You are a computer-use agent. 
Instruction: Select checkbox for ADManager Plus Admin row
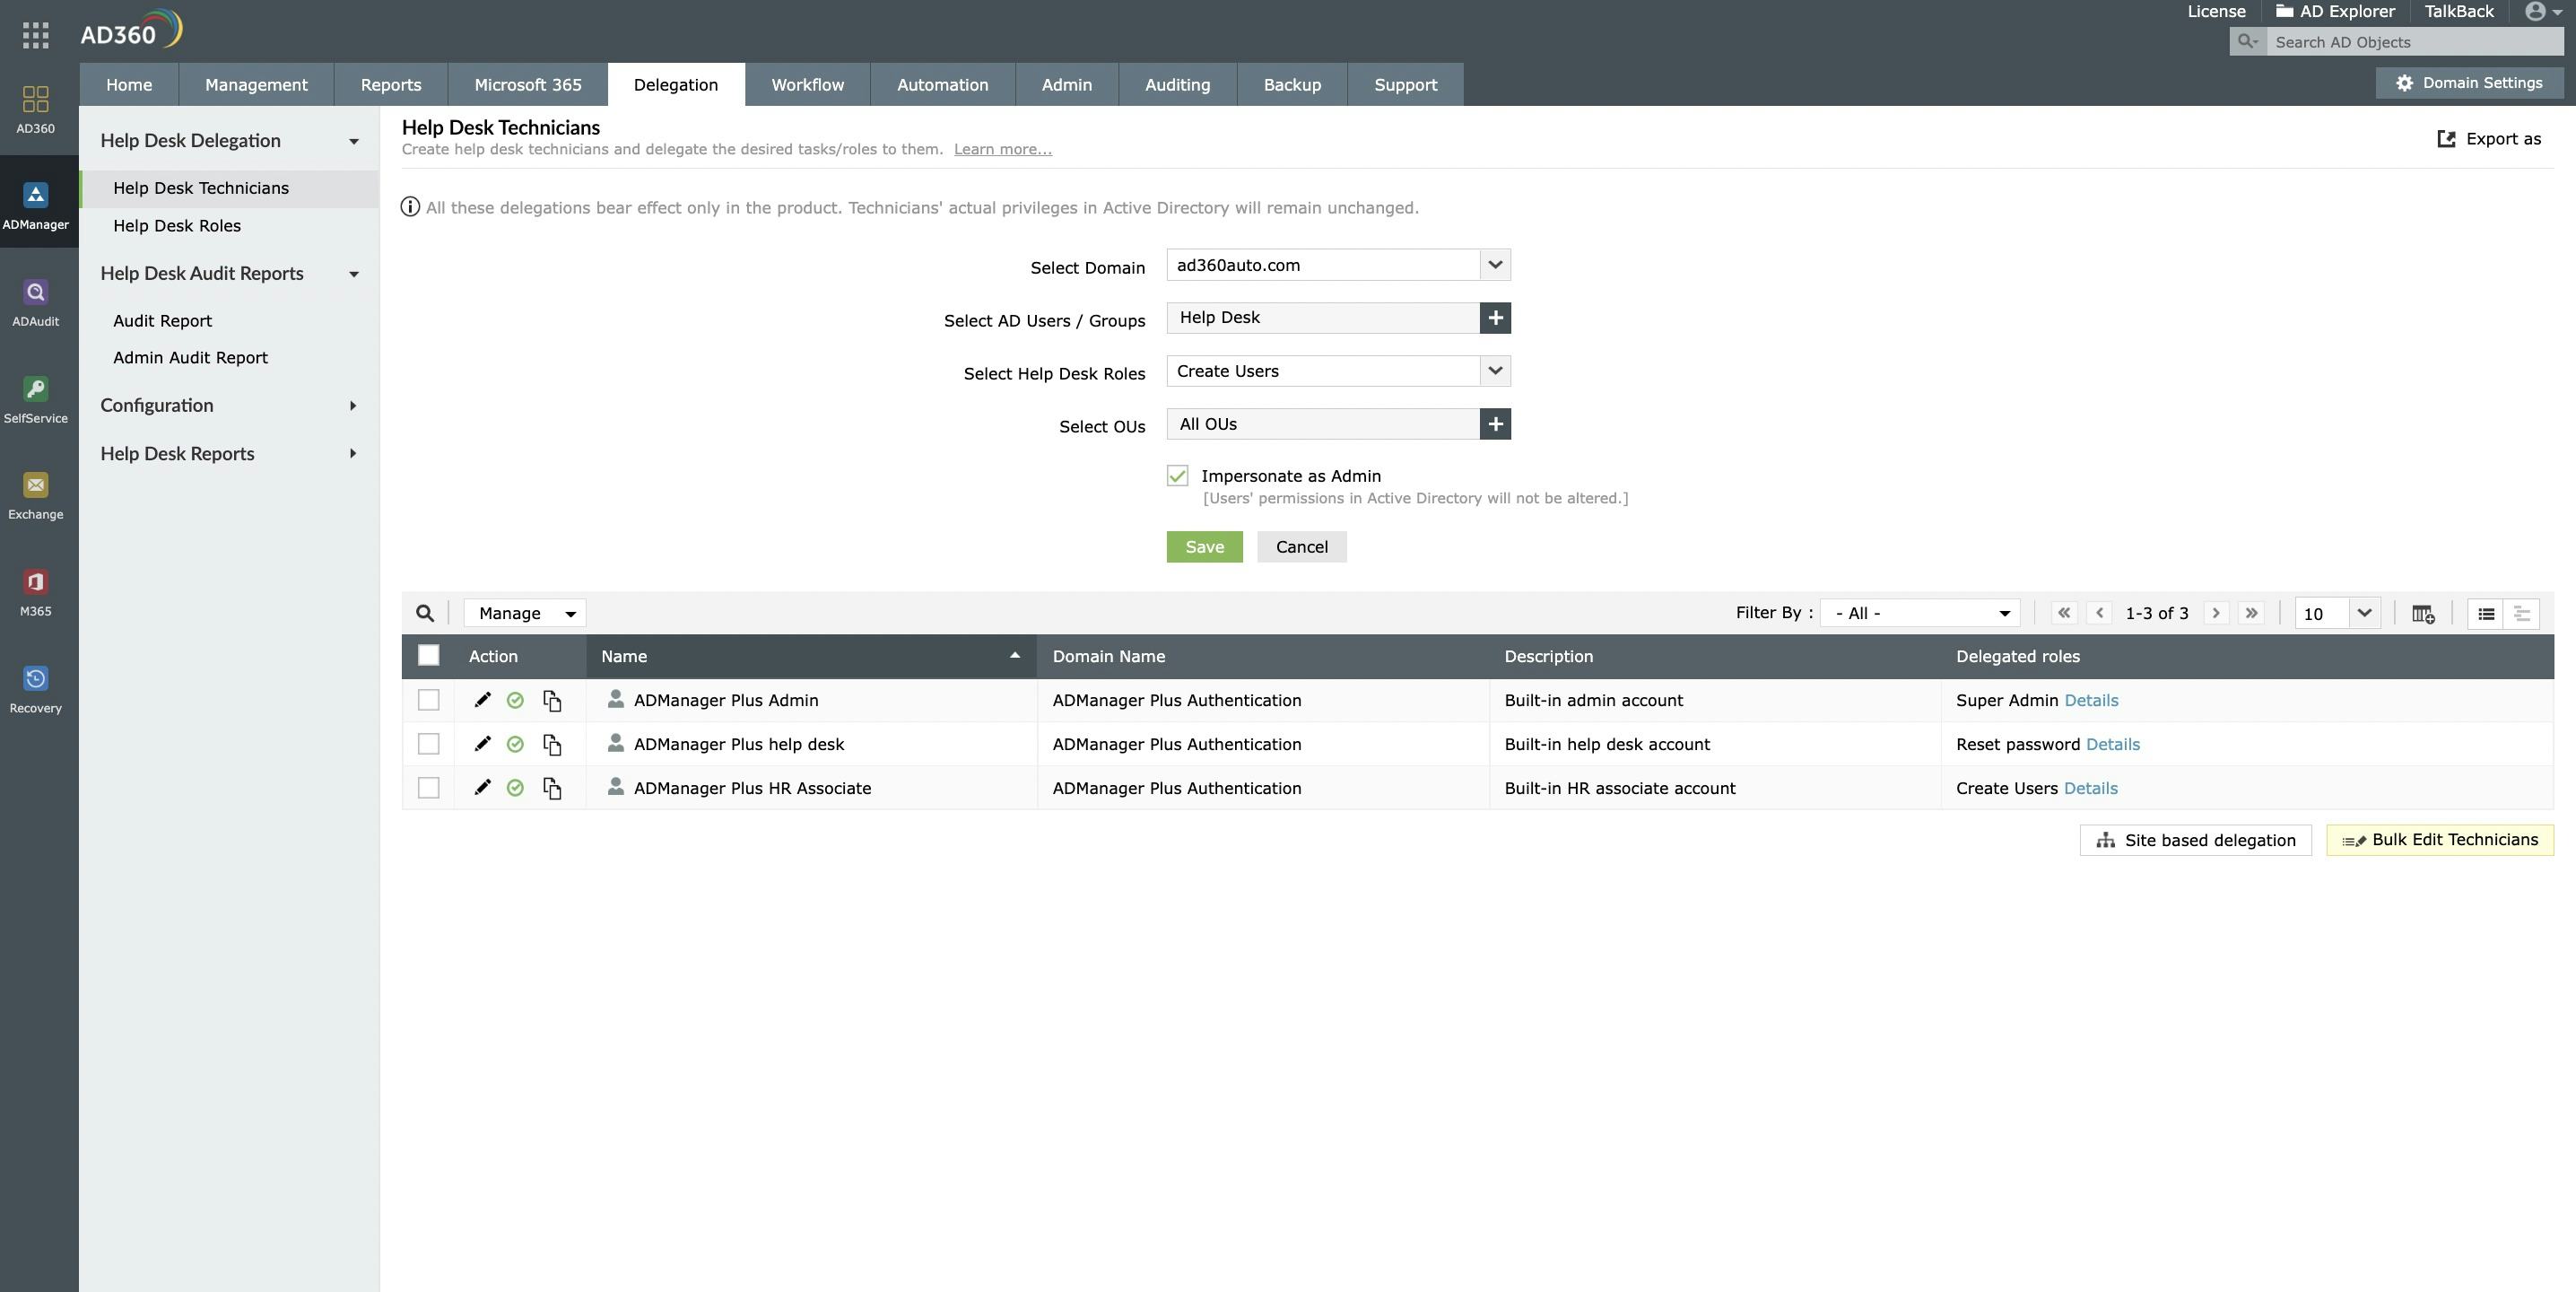[x=428, y=701]
